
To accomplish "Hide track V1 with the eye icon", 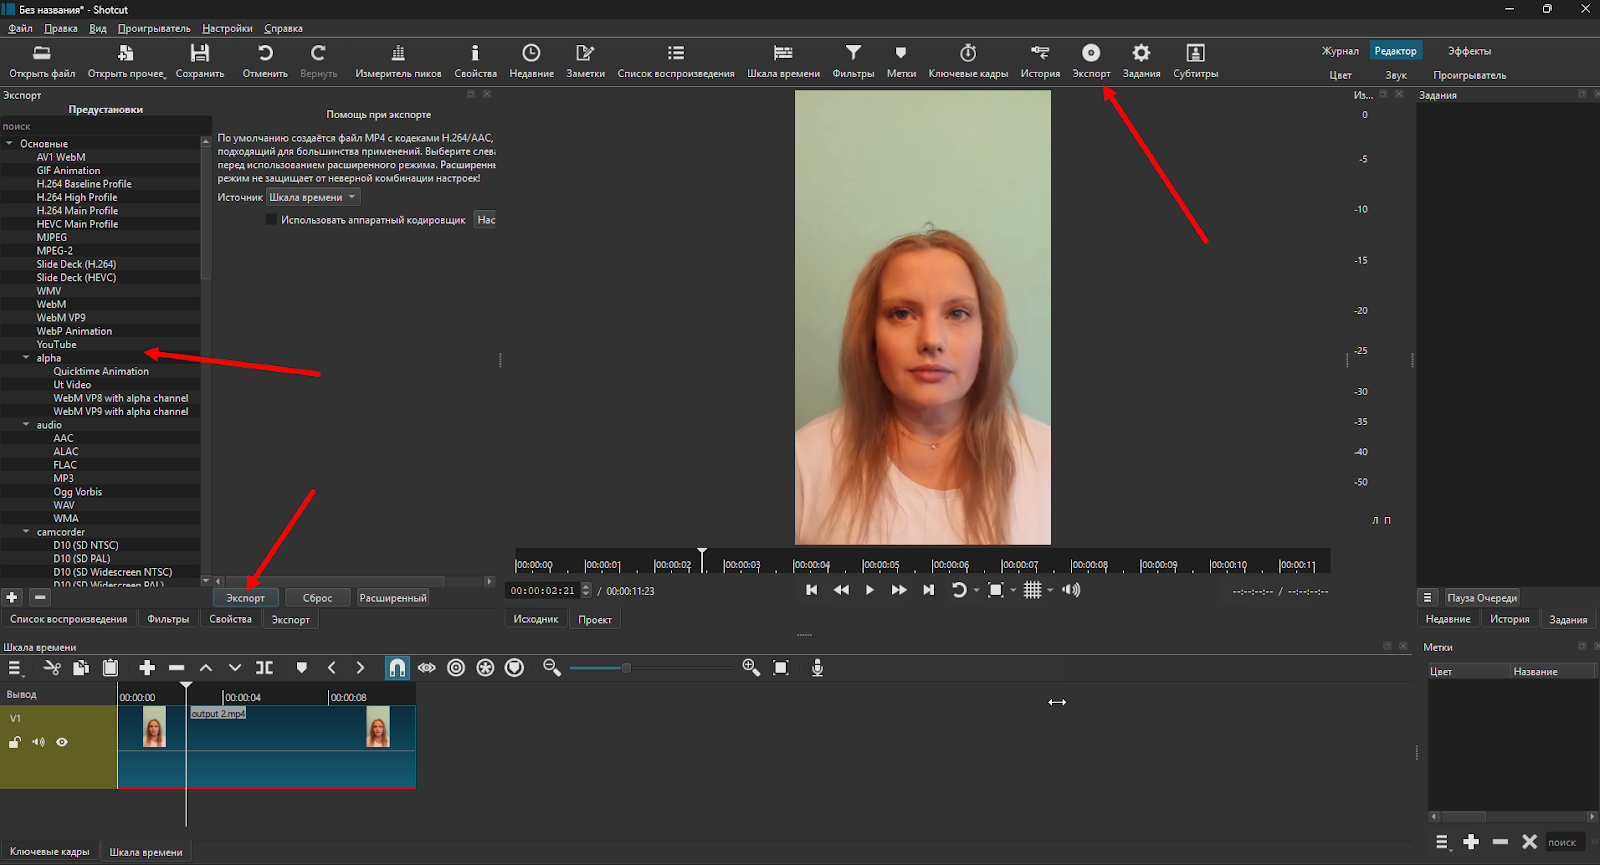I will tap(62, 742).
